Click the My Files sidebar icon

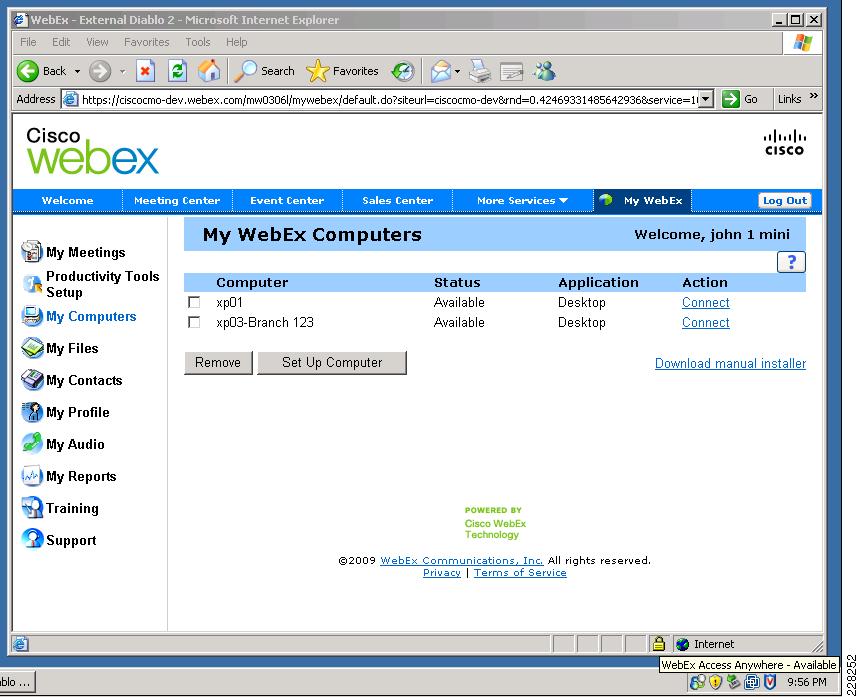(x=32, y=348)
